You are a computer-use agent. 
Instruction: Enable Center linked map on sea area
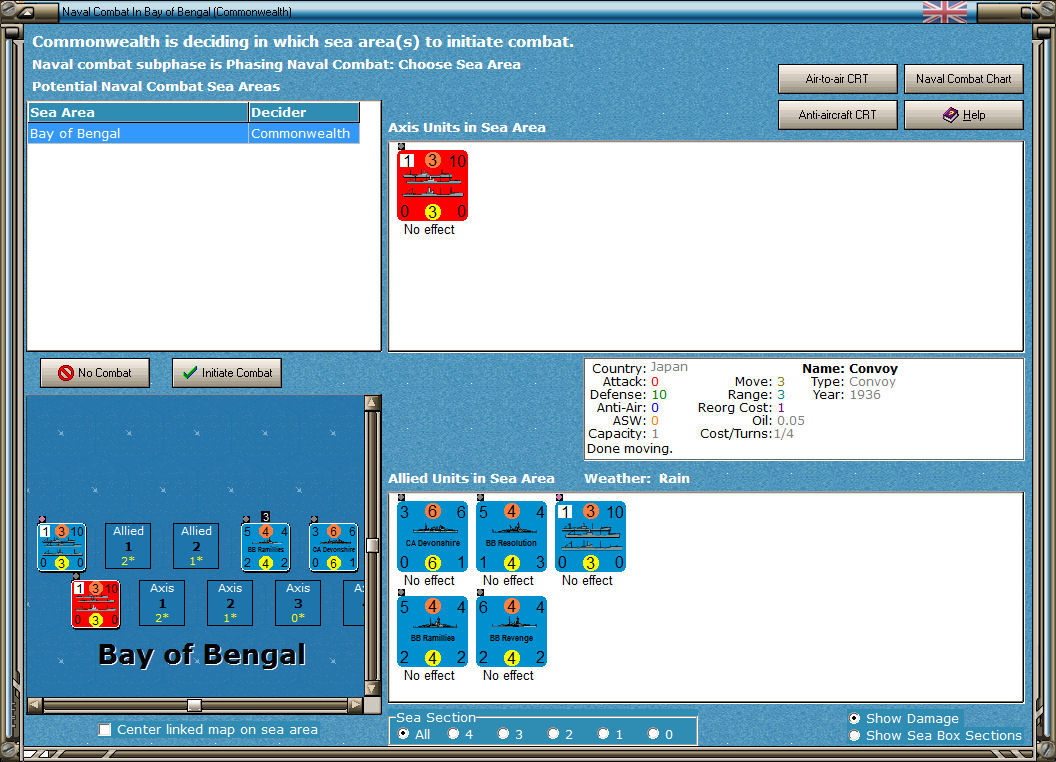pyautogui.click(x=105, y=730)
